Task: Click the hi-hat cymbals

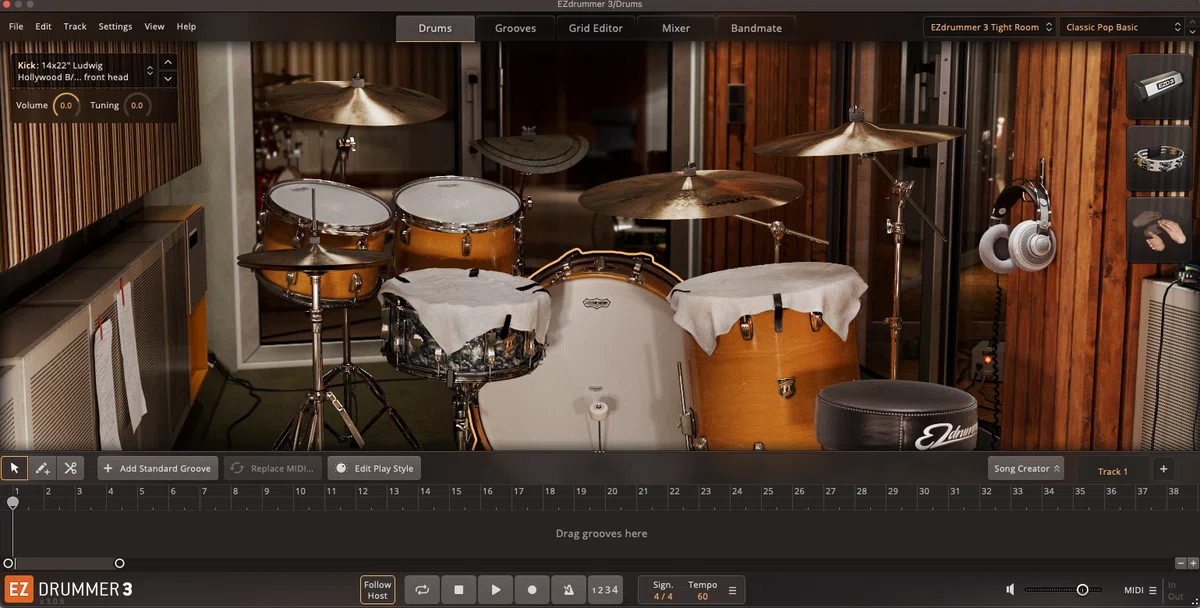Action: [313, 257]
